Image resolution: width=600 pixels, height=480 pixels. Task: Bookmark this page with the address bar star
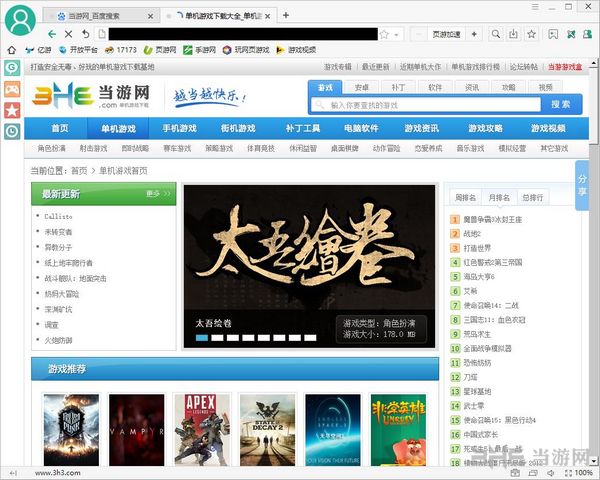[384, 34]
